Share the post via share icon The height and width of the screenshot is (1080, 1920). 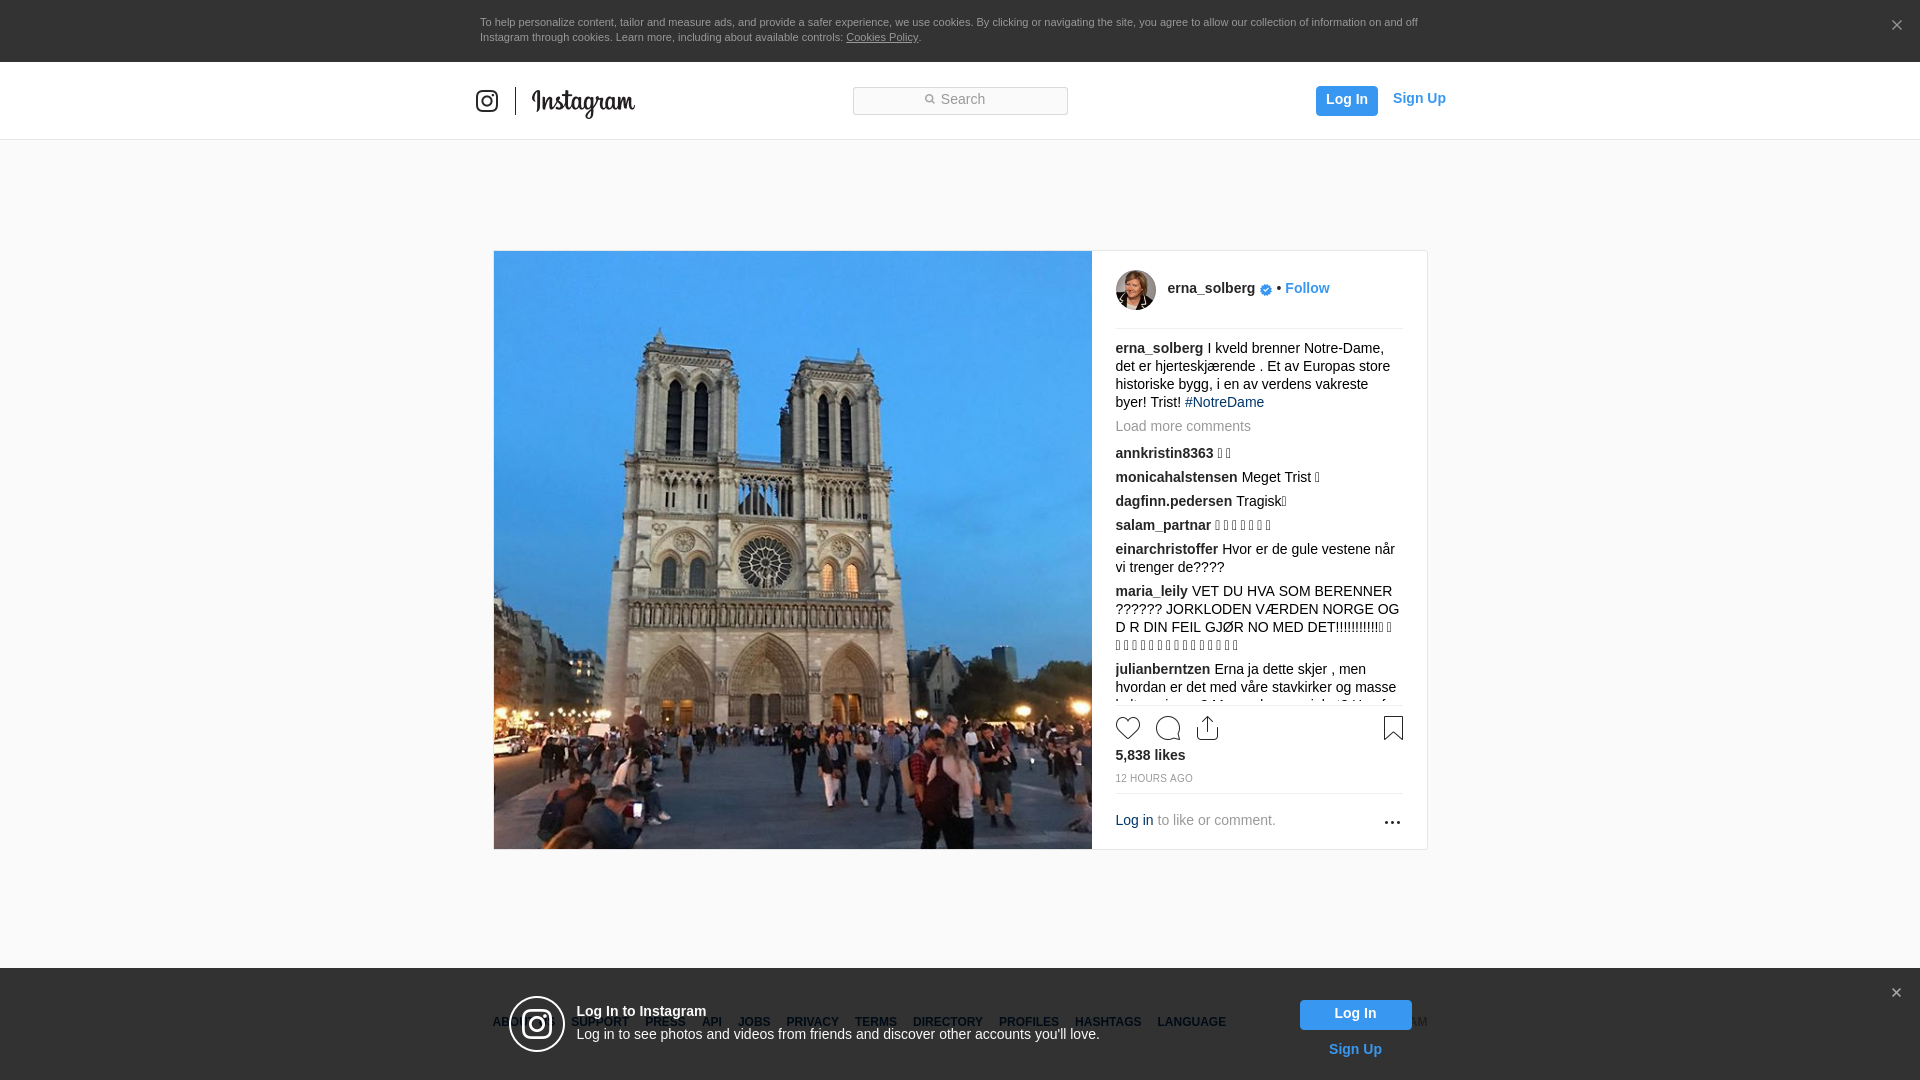pos(1207,728)
